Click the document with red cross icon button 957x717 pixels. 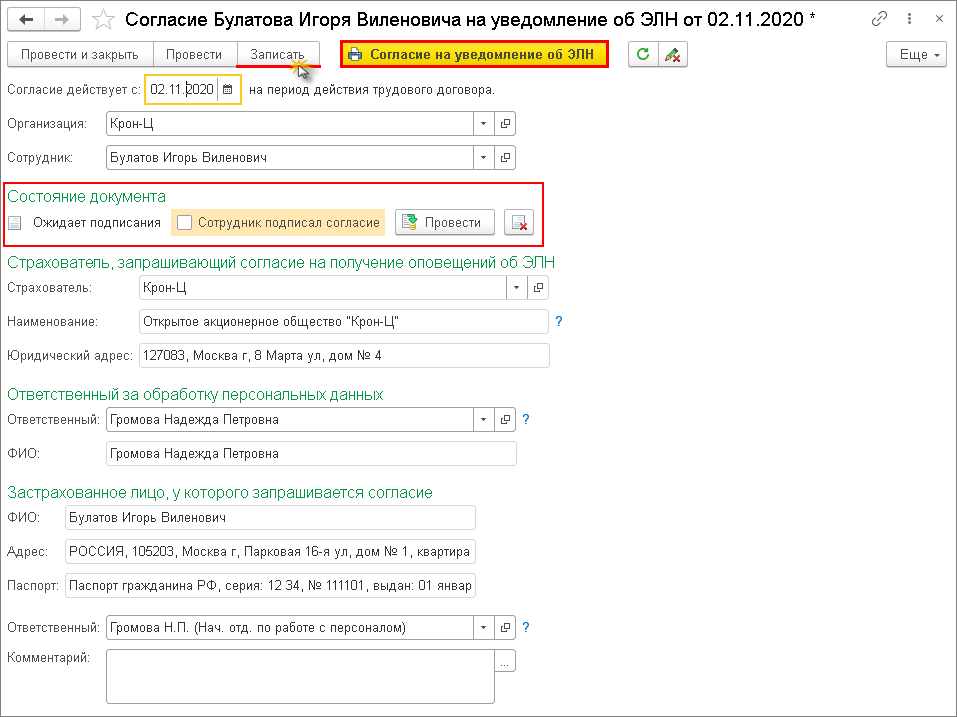(519, 223)
